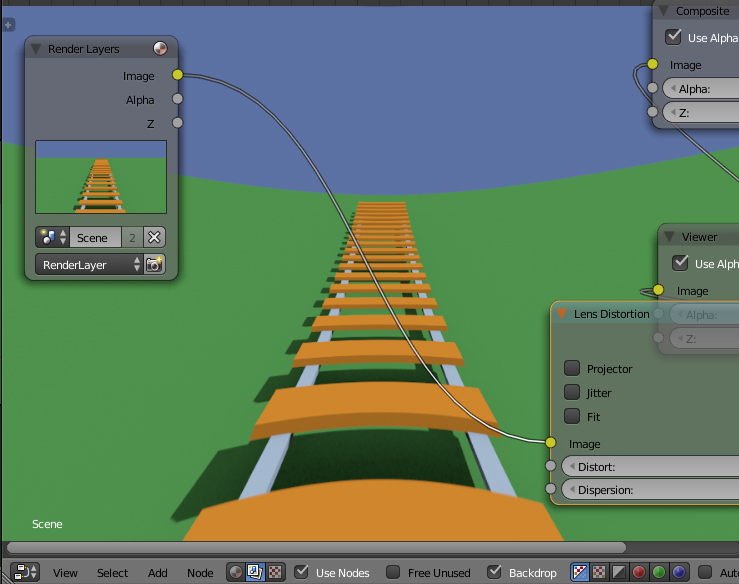Show backdrop color channels only

tap(599, 572)
